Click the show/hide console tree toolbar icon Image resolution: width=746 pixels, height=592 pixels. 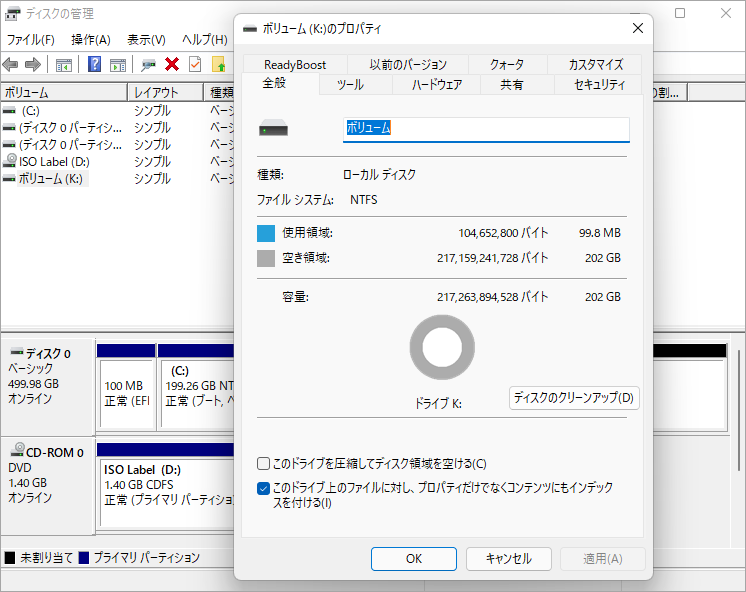coord(63,65)
